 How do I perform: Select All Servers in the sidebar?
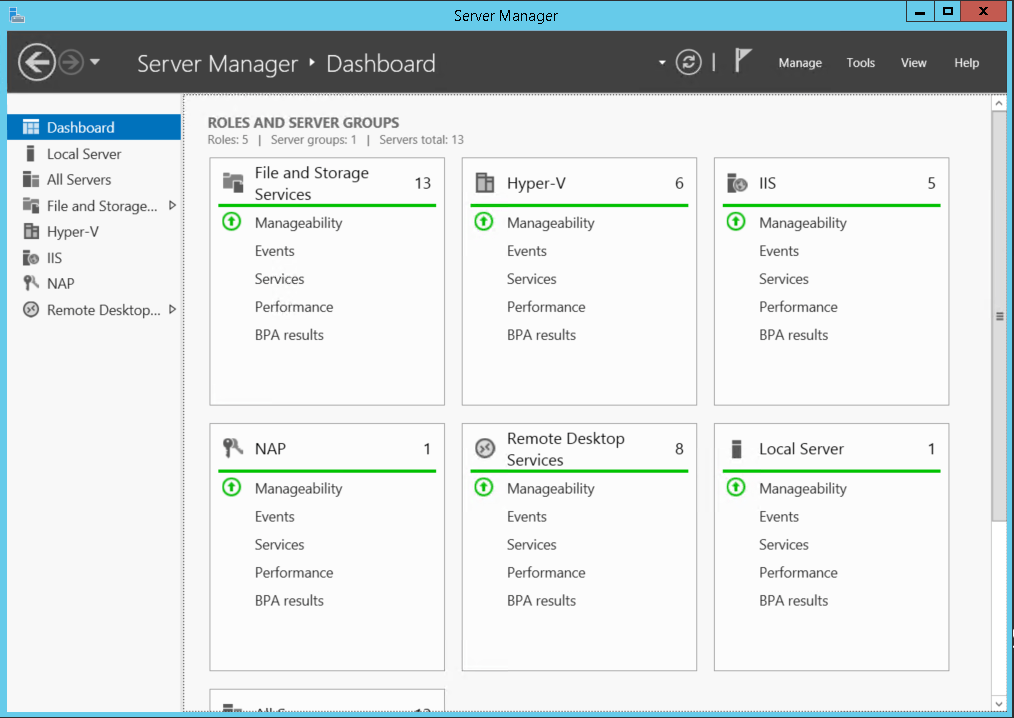79,180
